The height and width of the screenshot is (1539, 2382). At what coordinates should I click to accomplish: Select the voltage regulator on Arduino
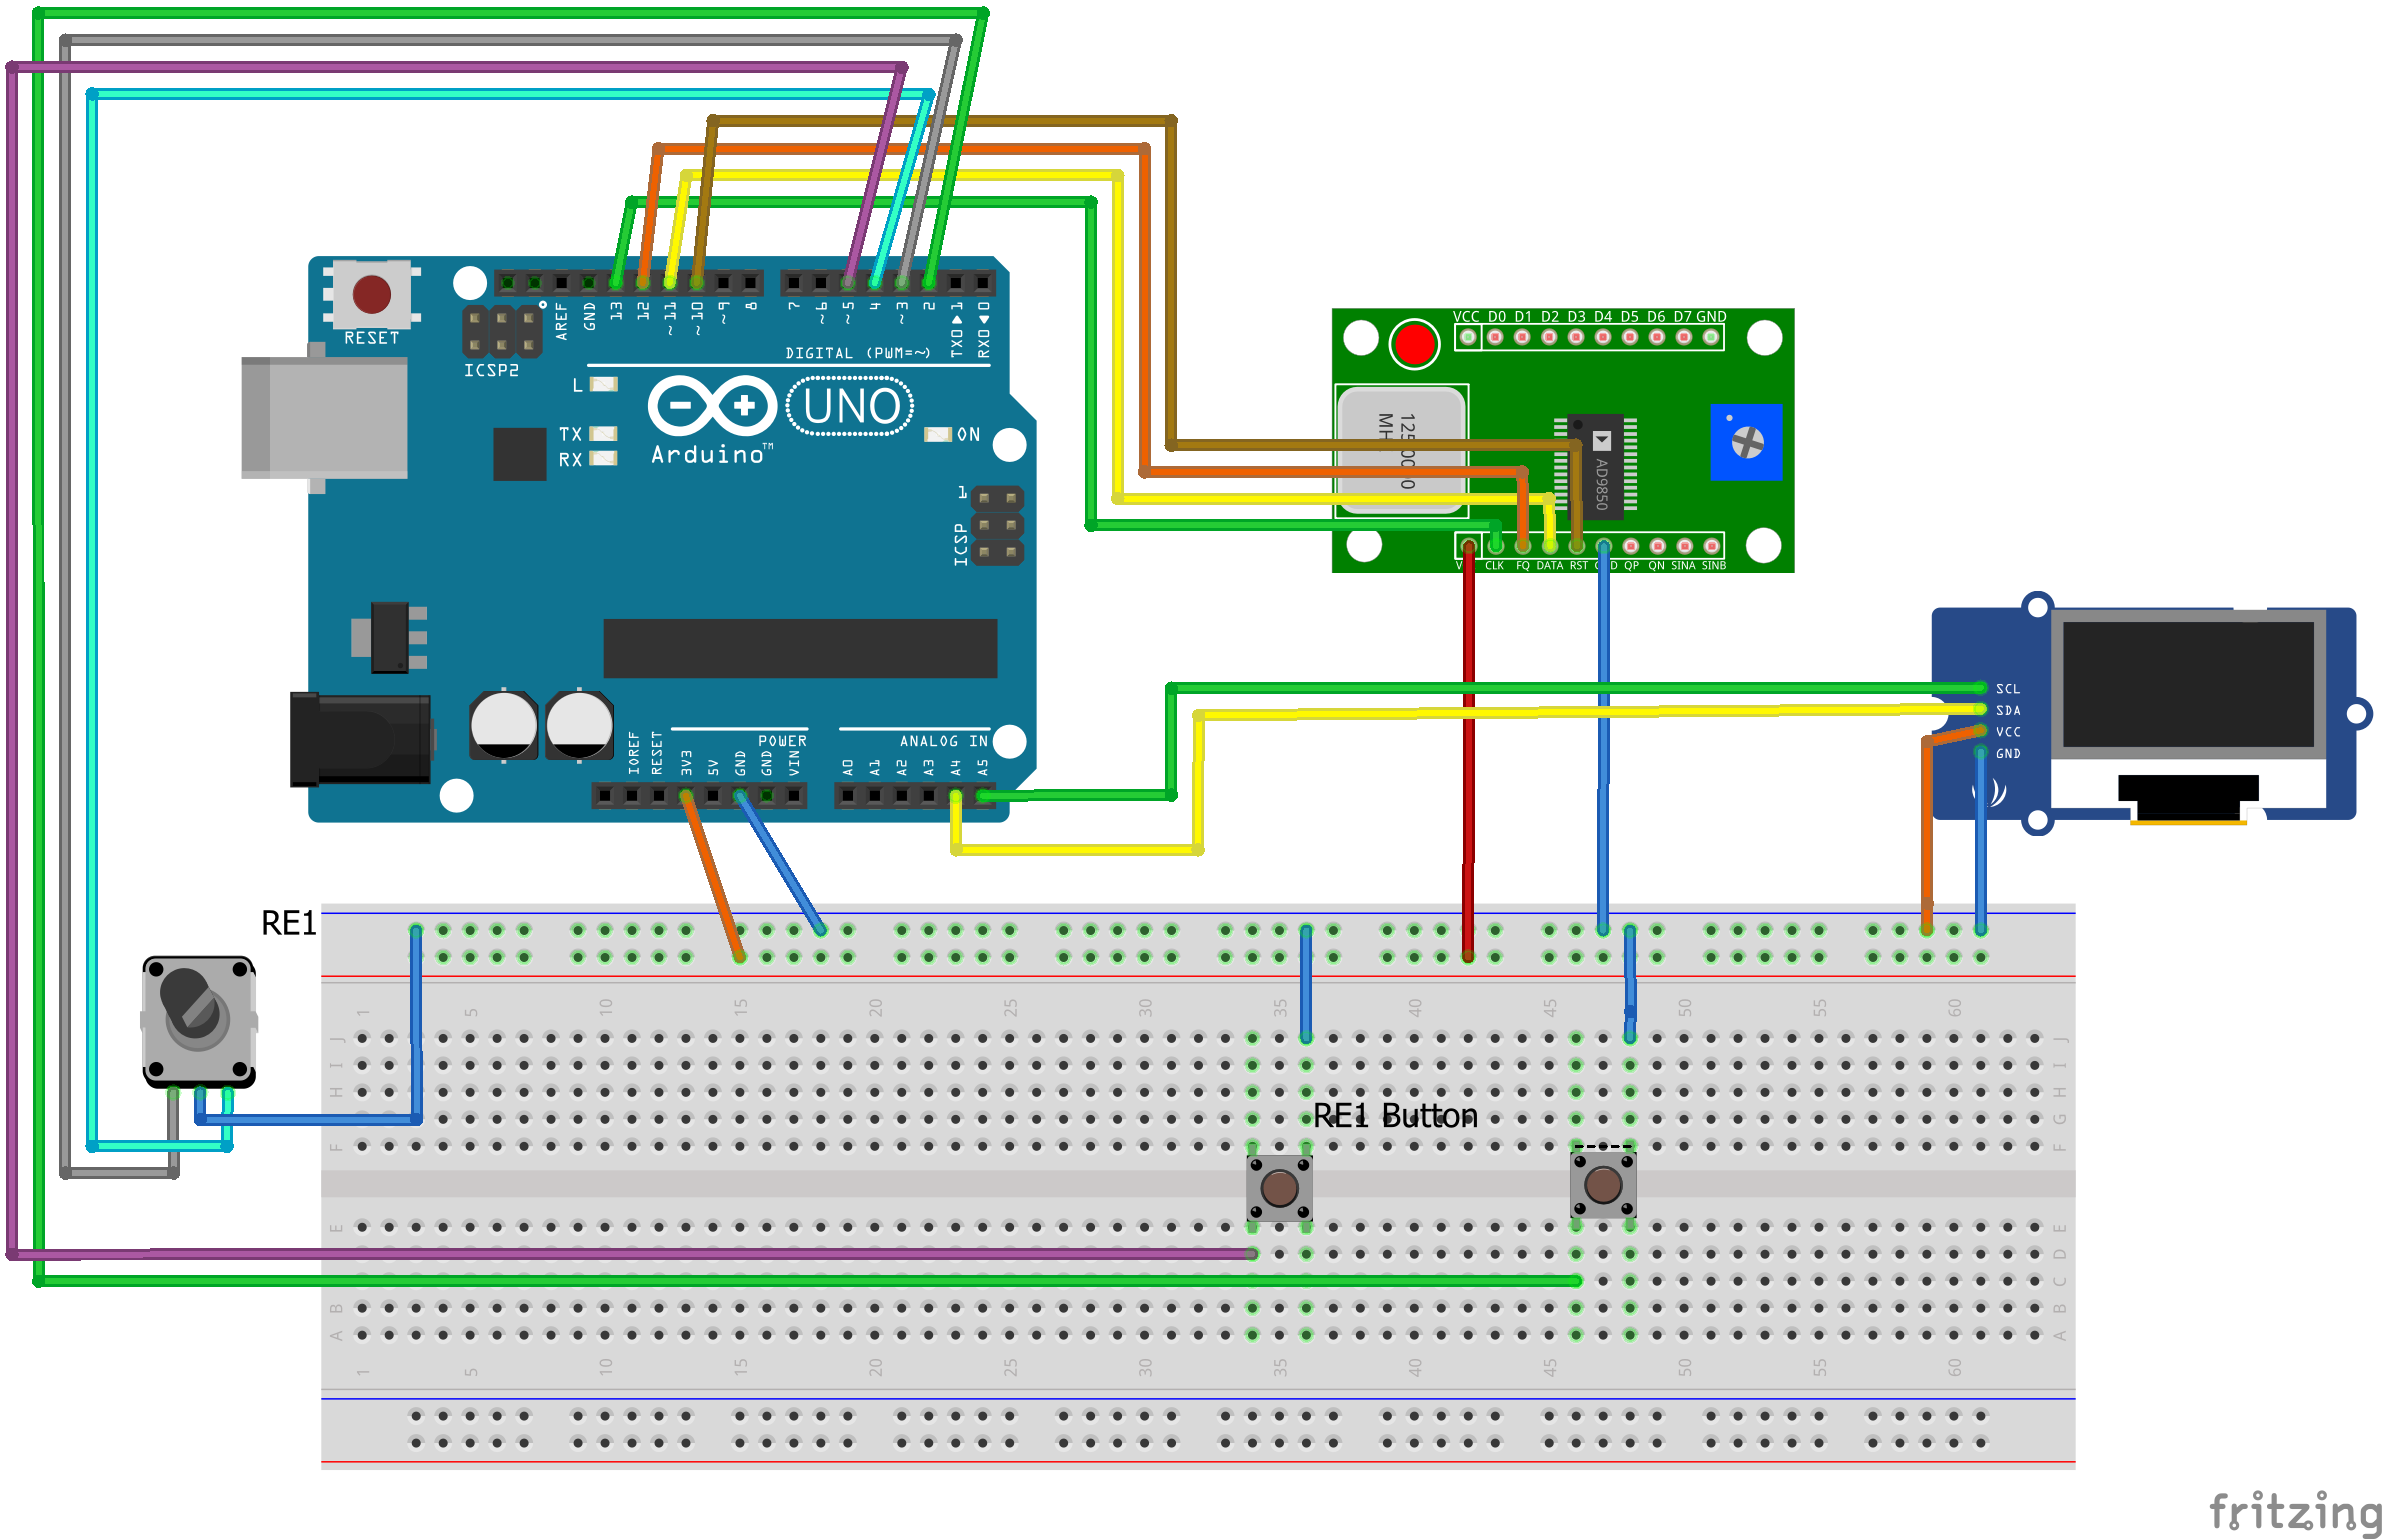(390, 637)
